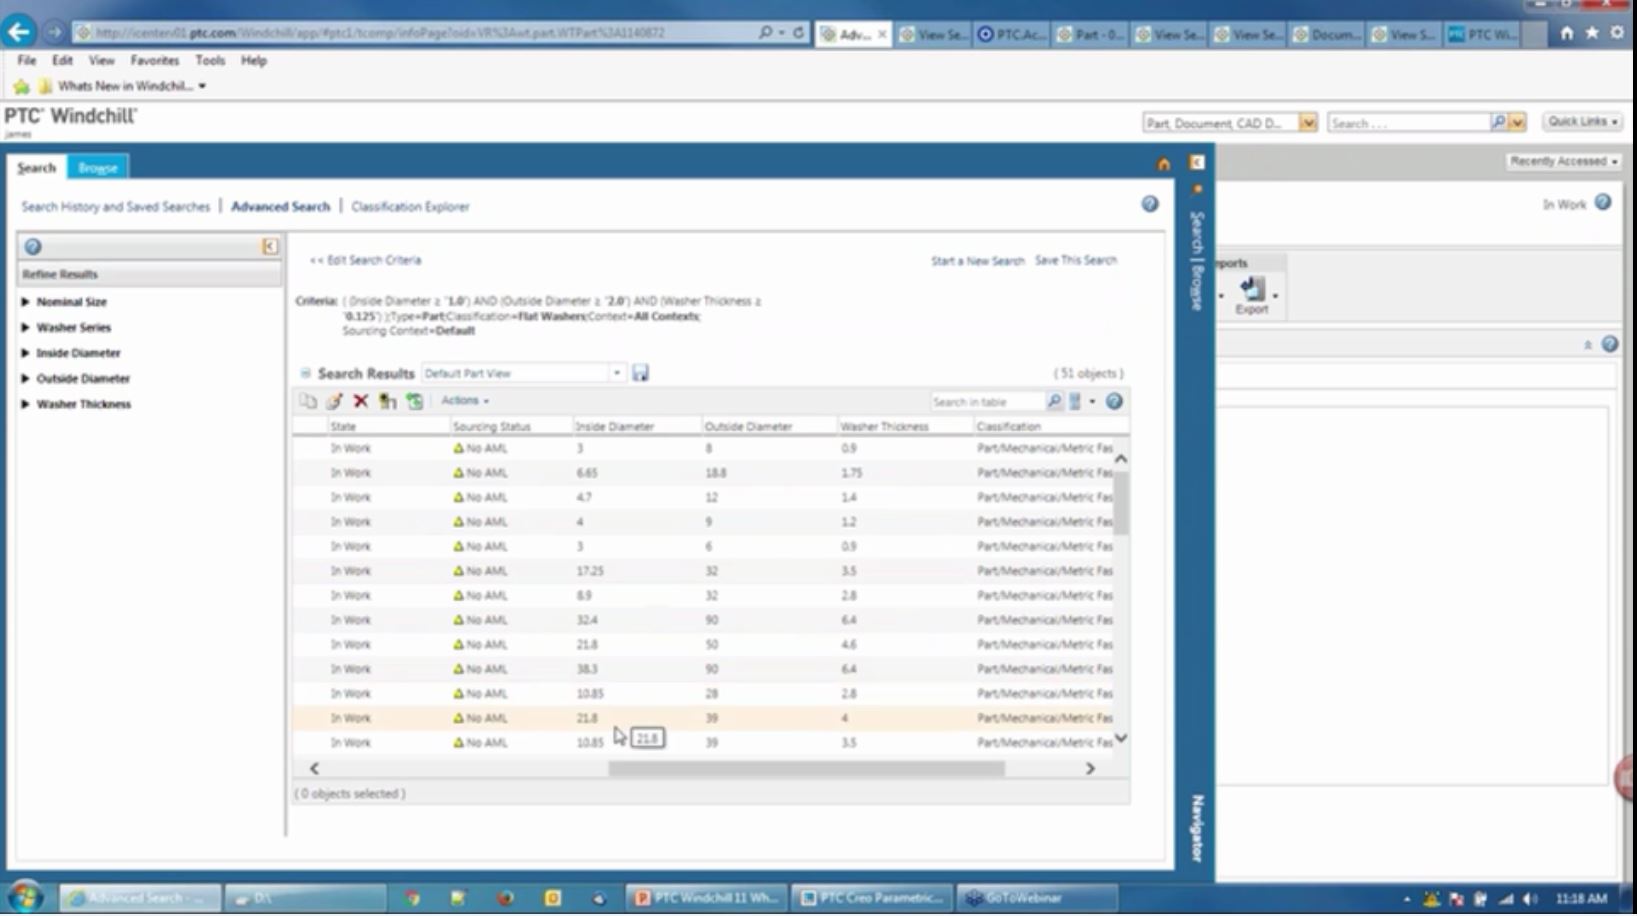1637x916 pixels.
Task: Click the magnifier icon beside Search in table
Action: click(x=1054, y=402)
